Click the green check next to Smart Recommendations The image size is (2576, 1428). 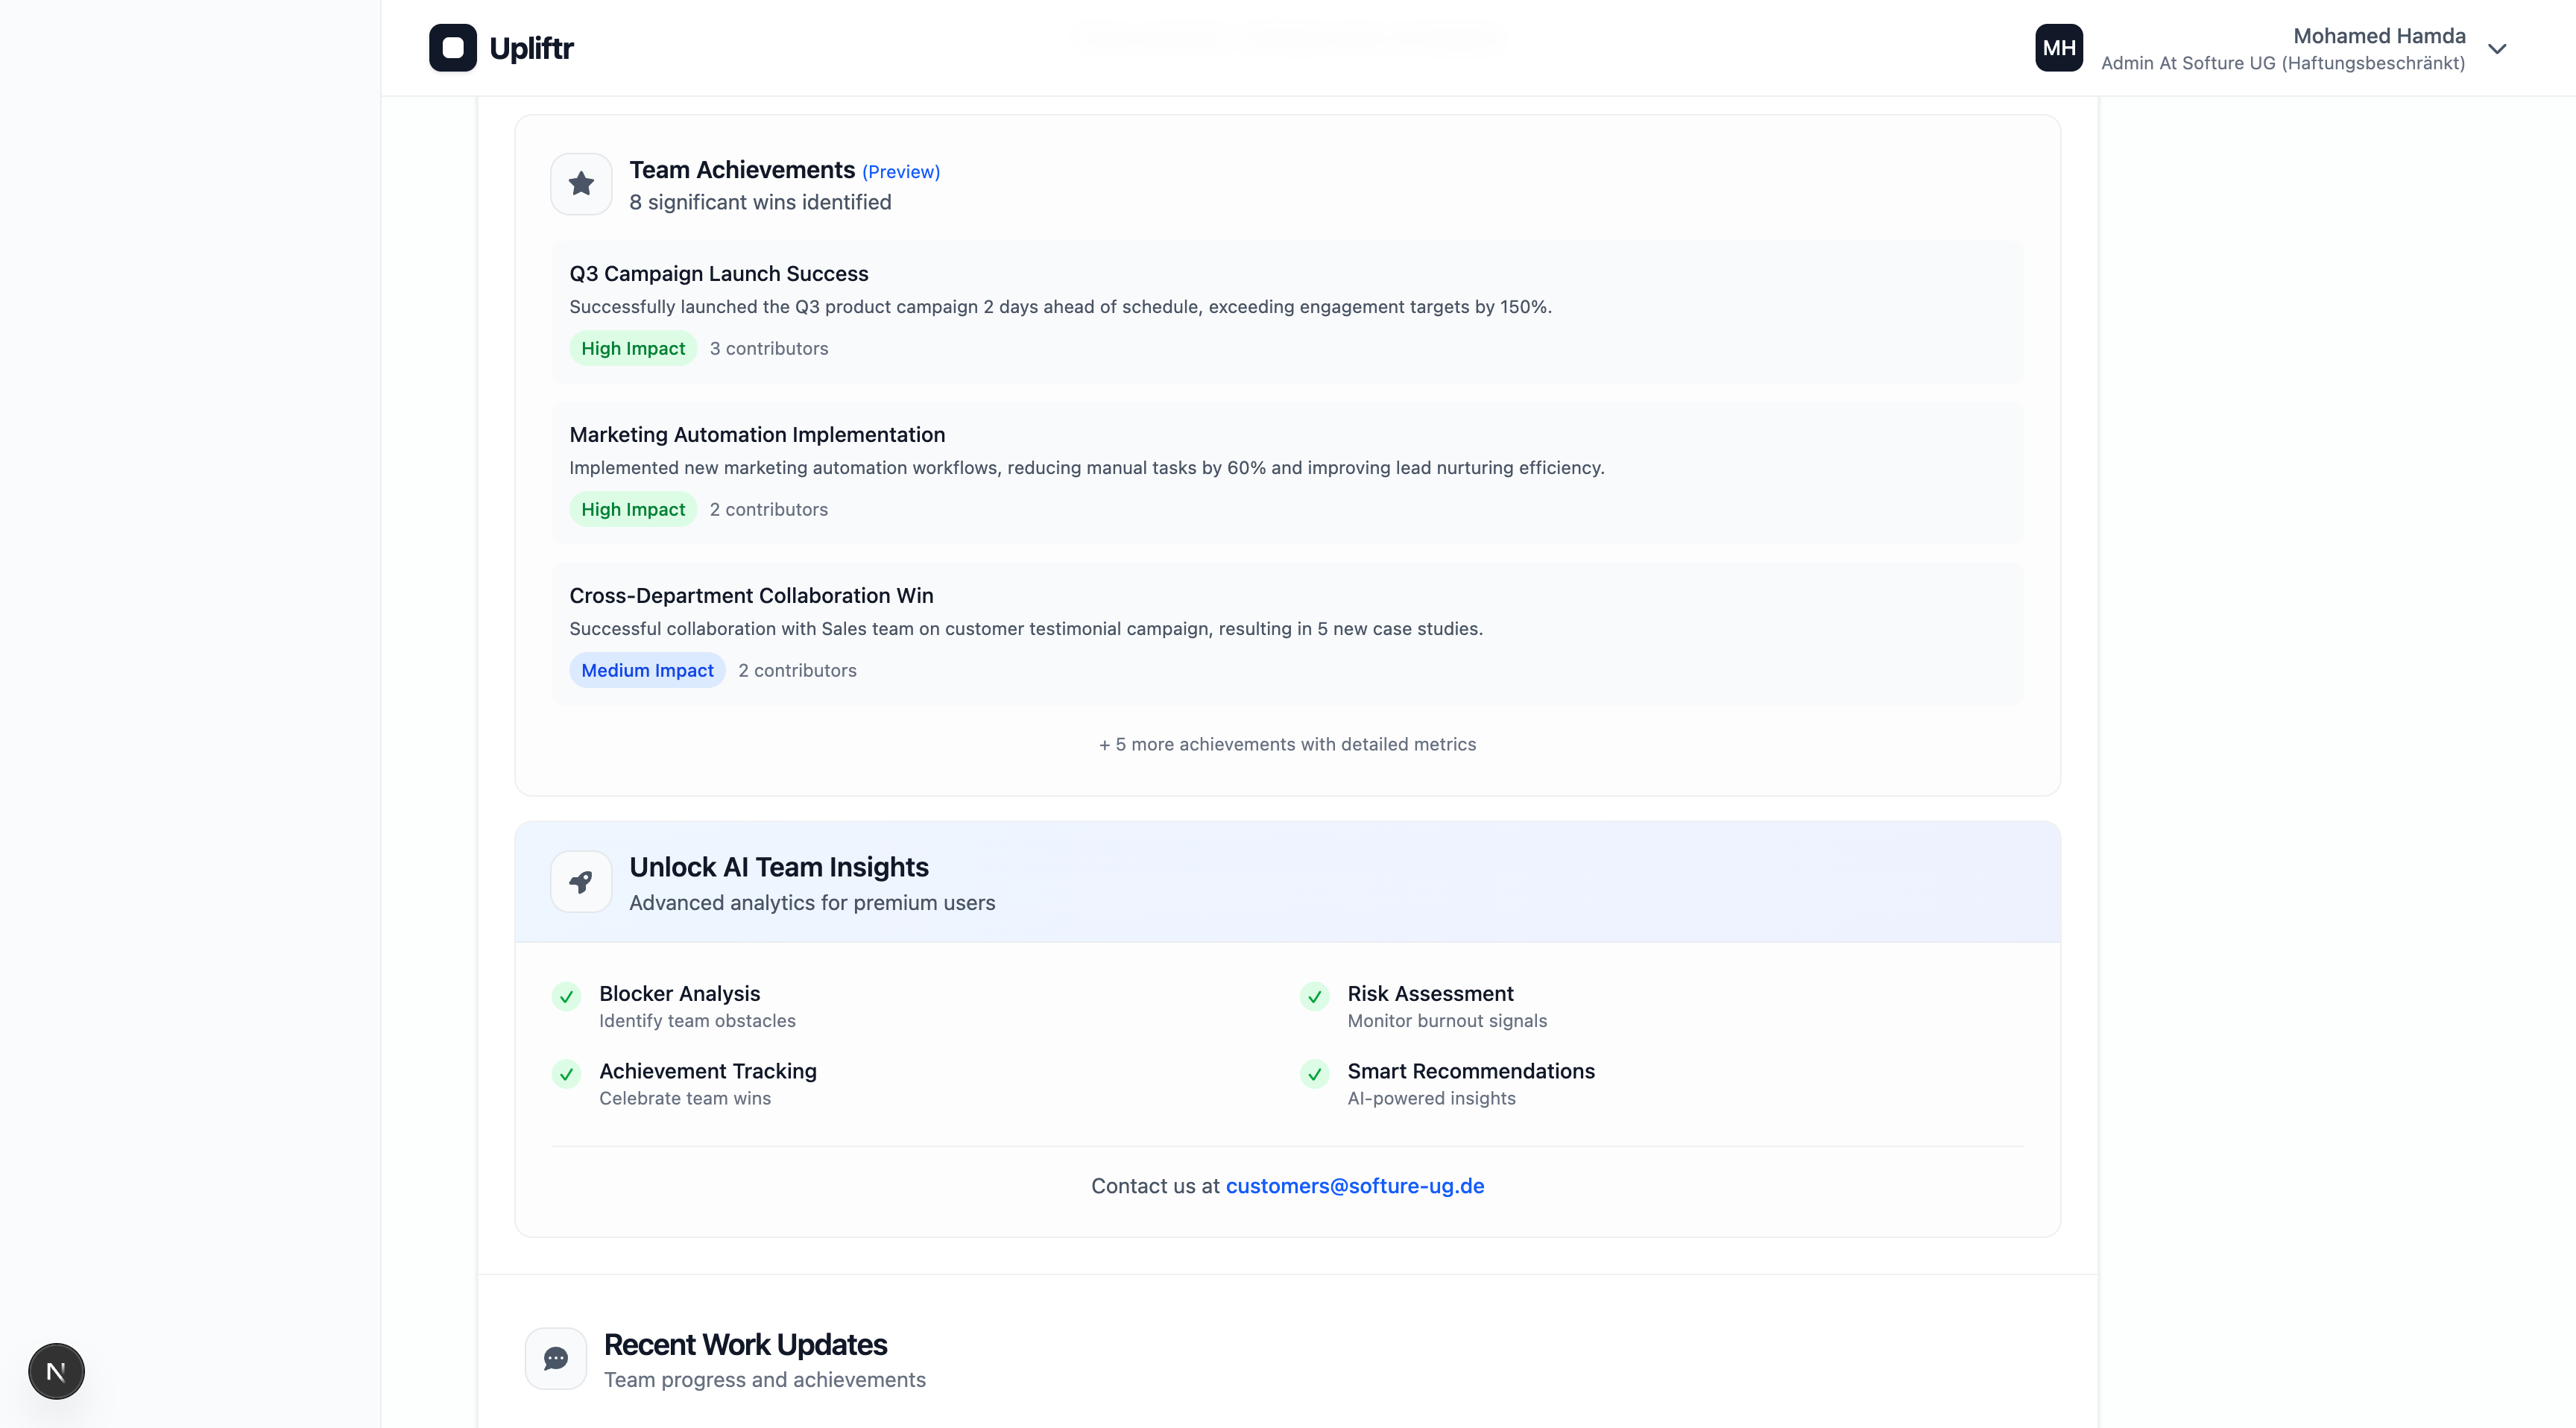pyautogui.click(x=1314, y=1074)
